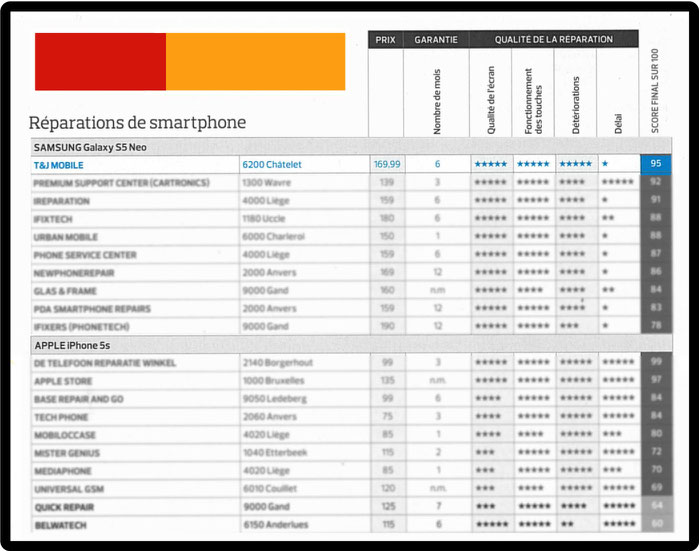Viewport: 699px width, 551px height.
Task: Click the 'UNIVERSAL GSM' shop name
Action: click(69, 489)
